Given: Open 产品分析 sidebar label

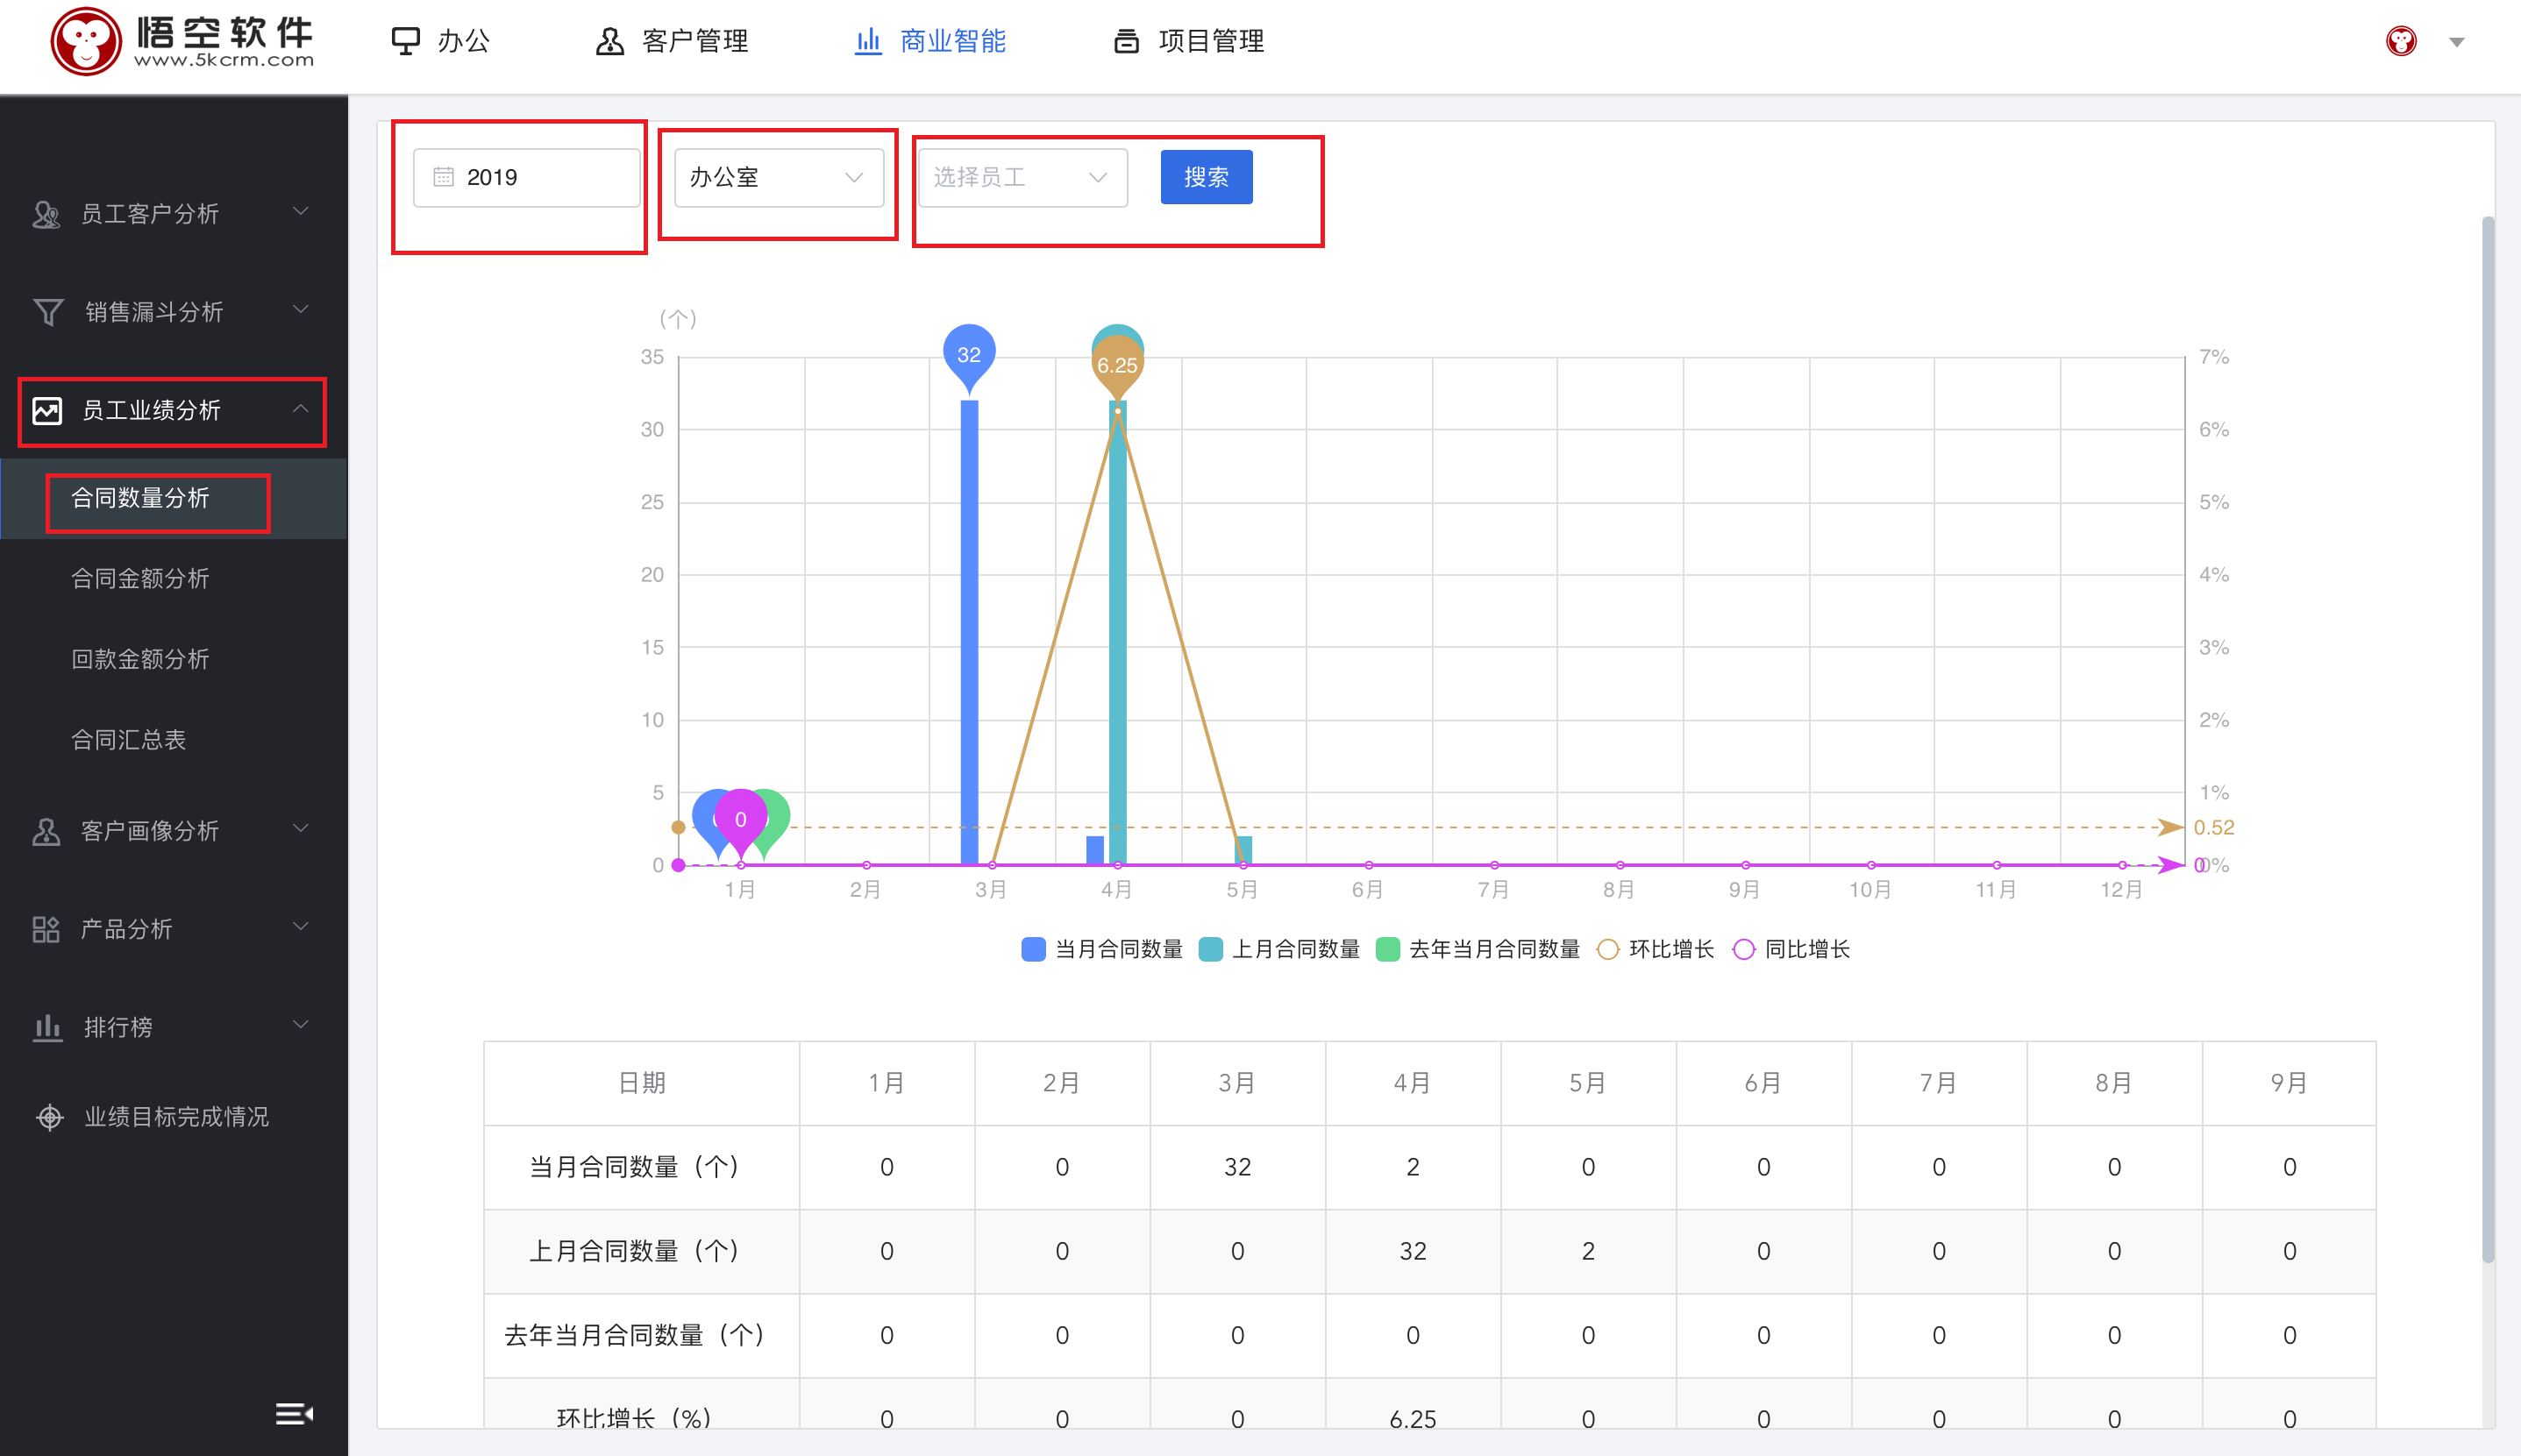Looking at the screenshot, I should coord(126,929).
